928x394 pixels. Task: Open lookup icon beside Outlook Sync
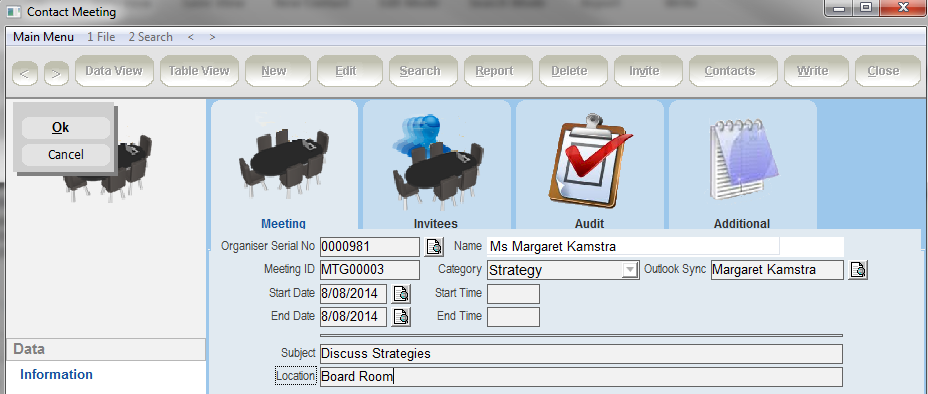coord(858,270)
